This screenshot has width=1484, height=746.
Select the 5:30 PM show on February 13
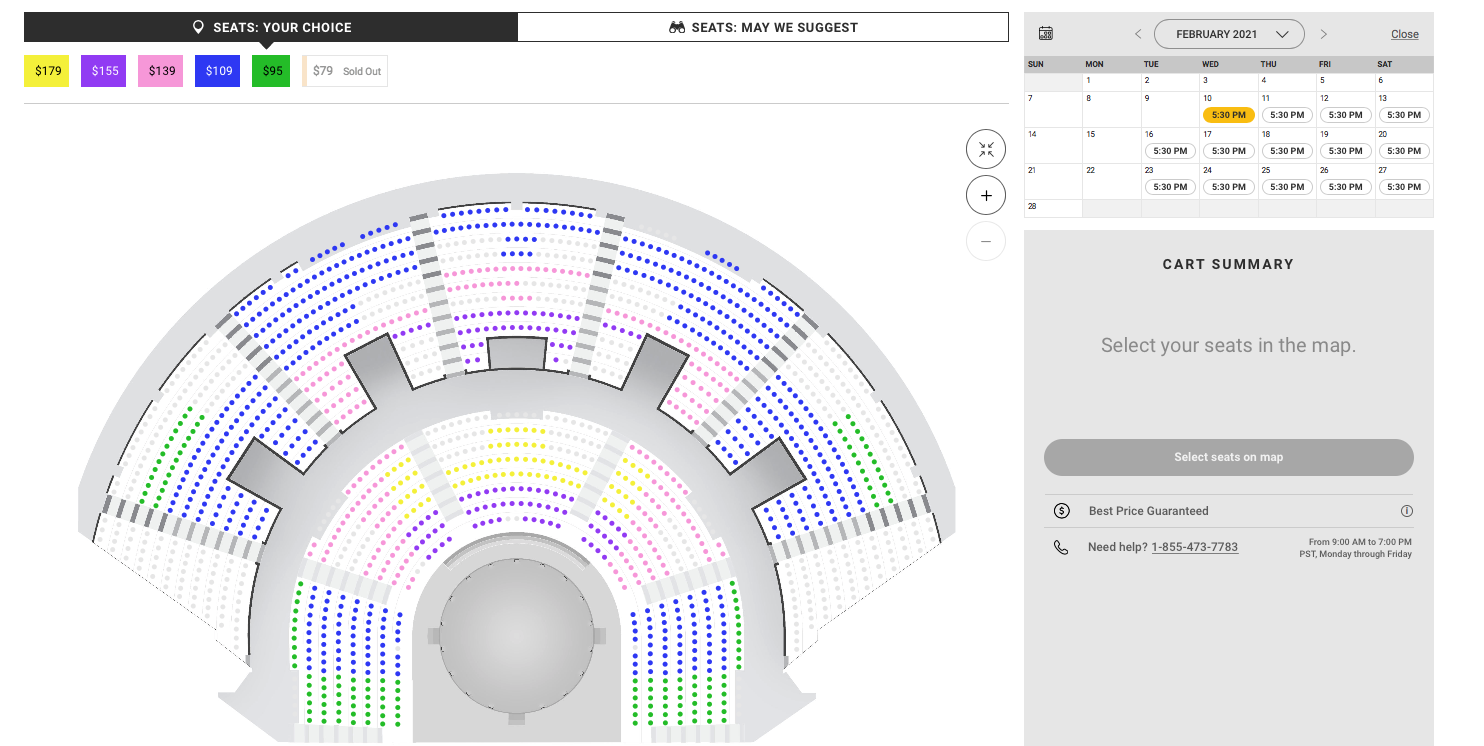coord(1403,115)
